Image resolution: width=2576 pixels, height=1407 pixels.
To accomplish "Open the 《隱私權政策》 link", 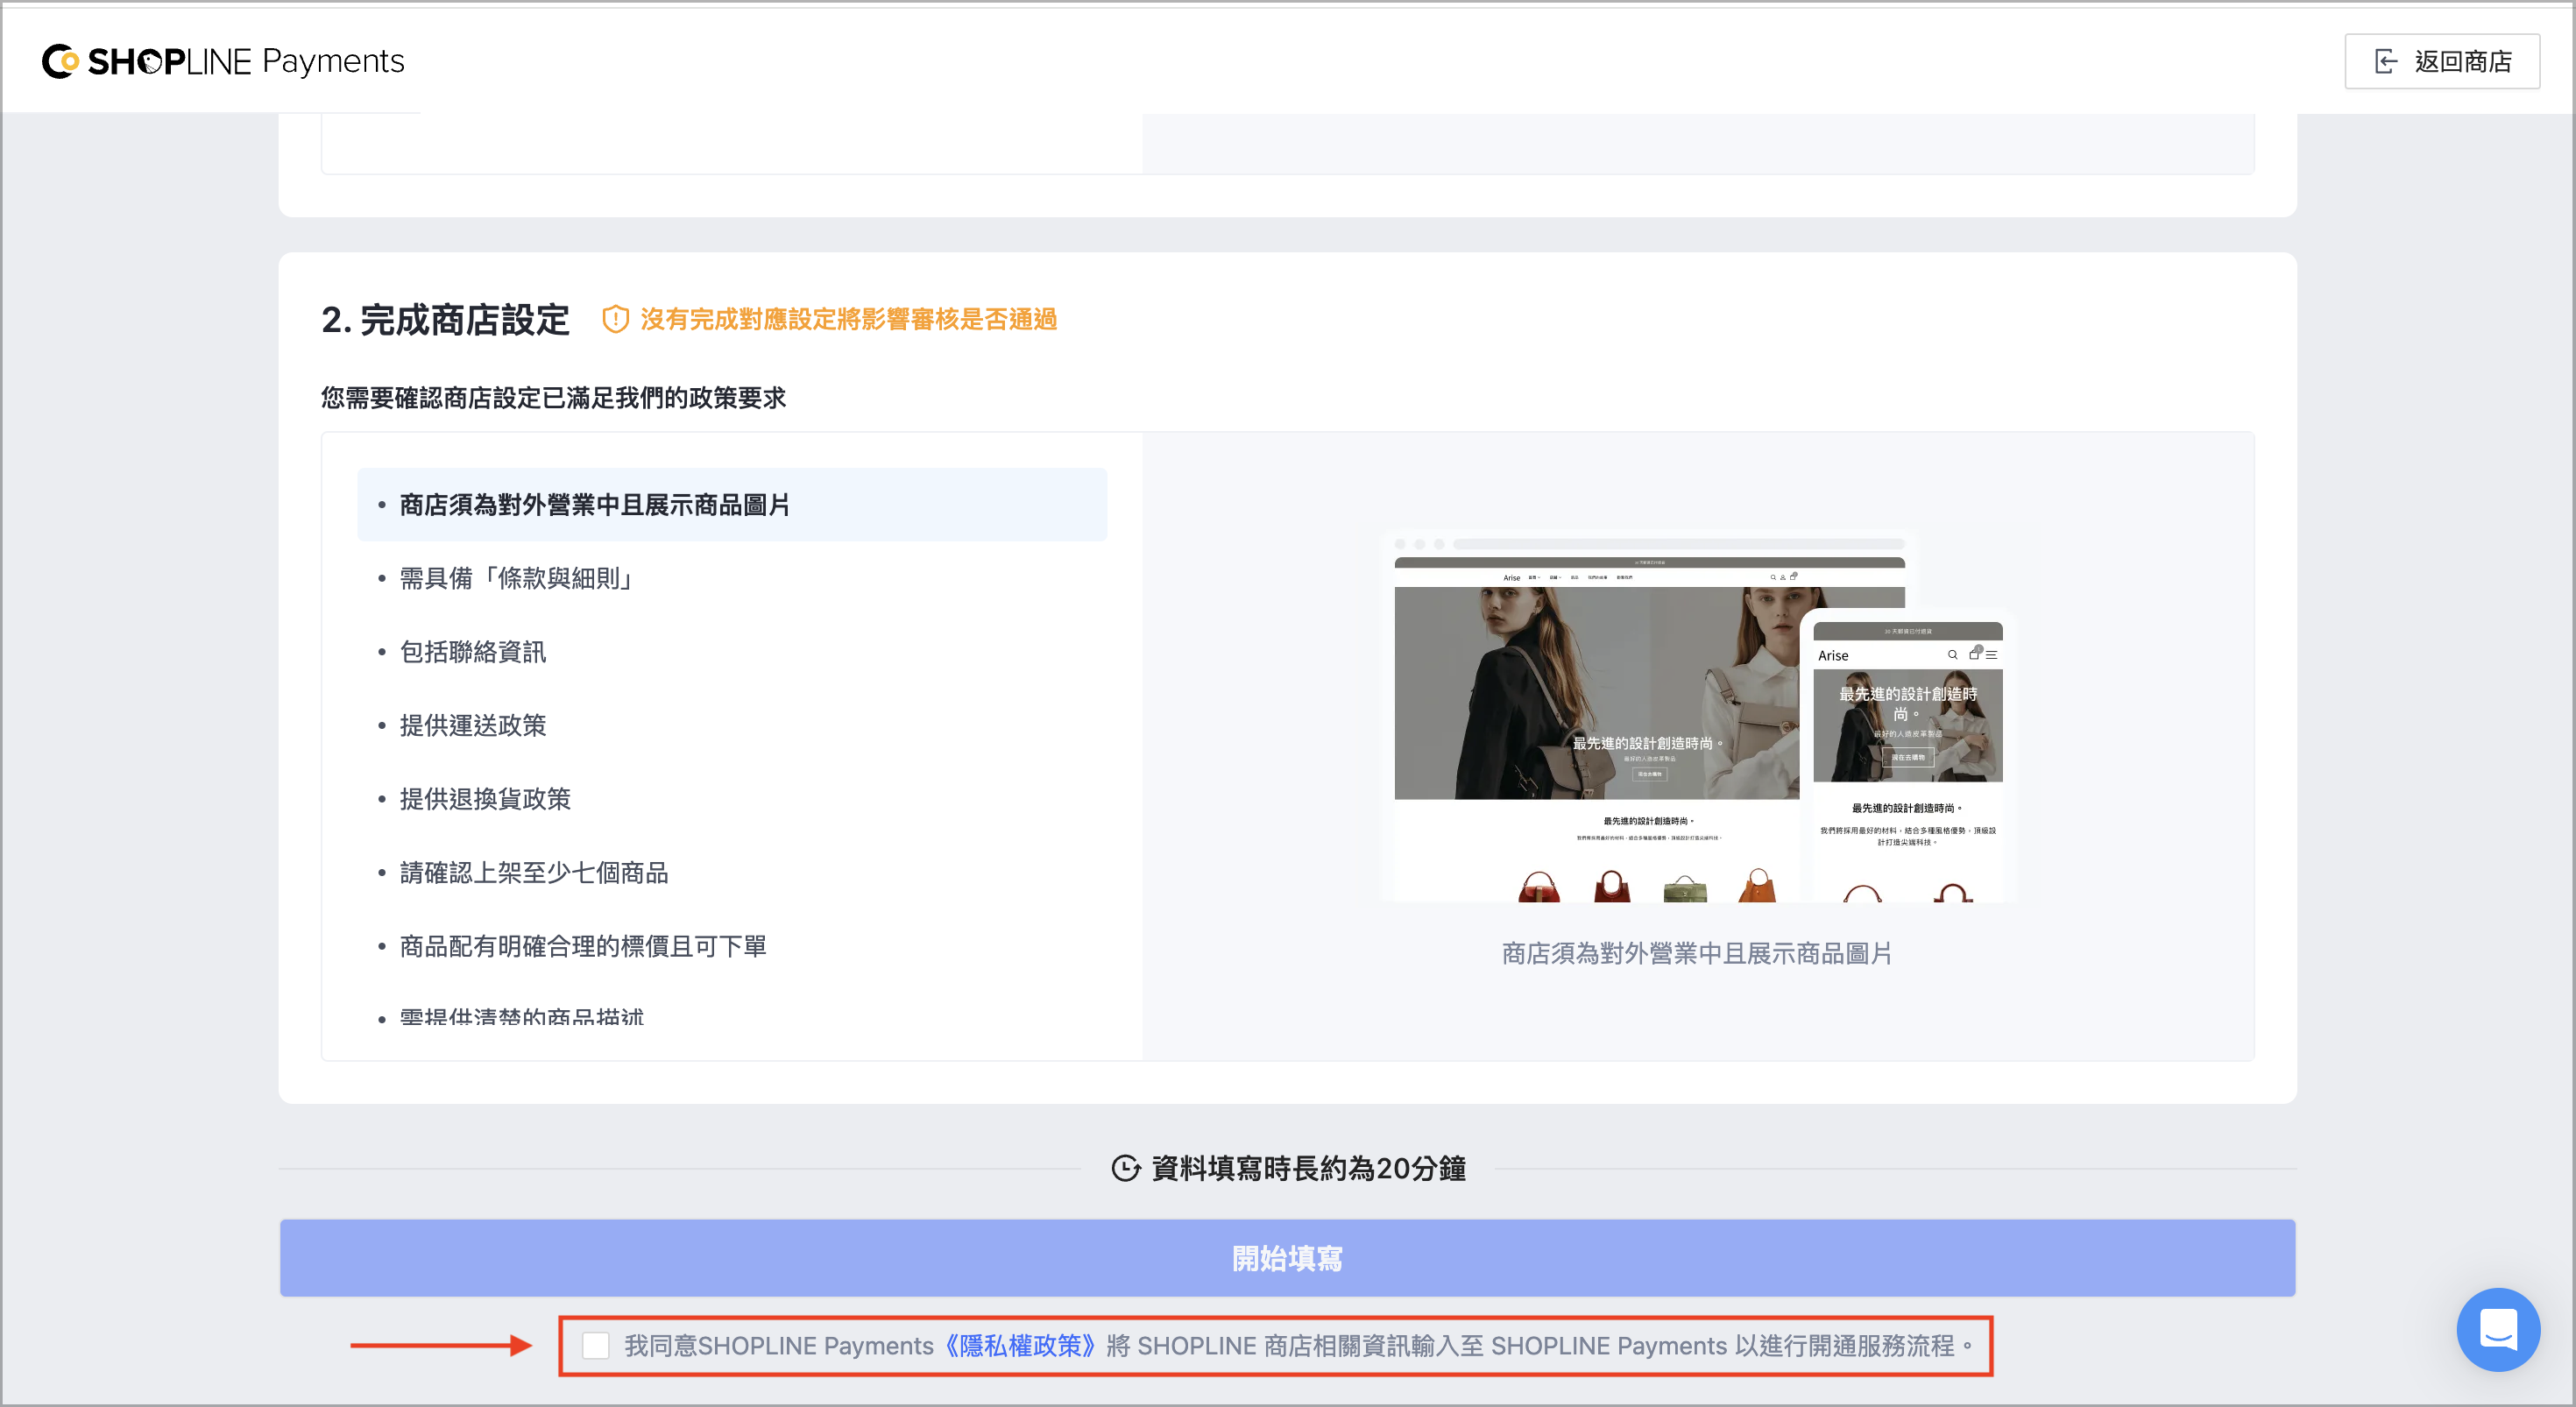I will click(x=1020, y=1346).
